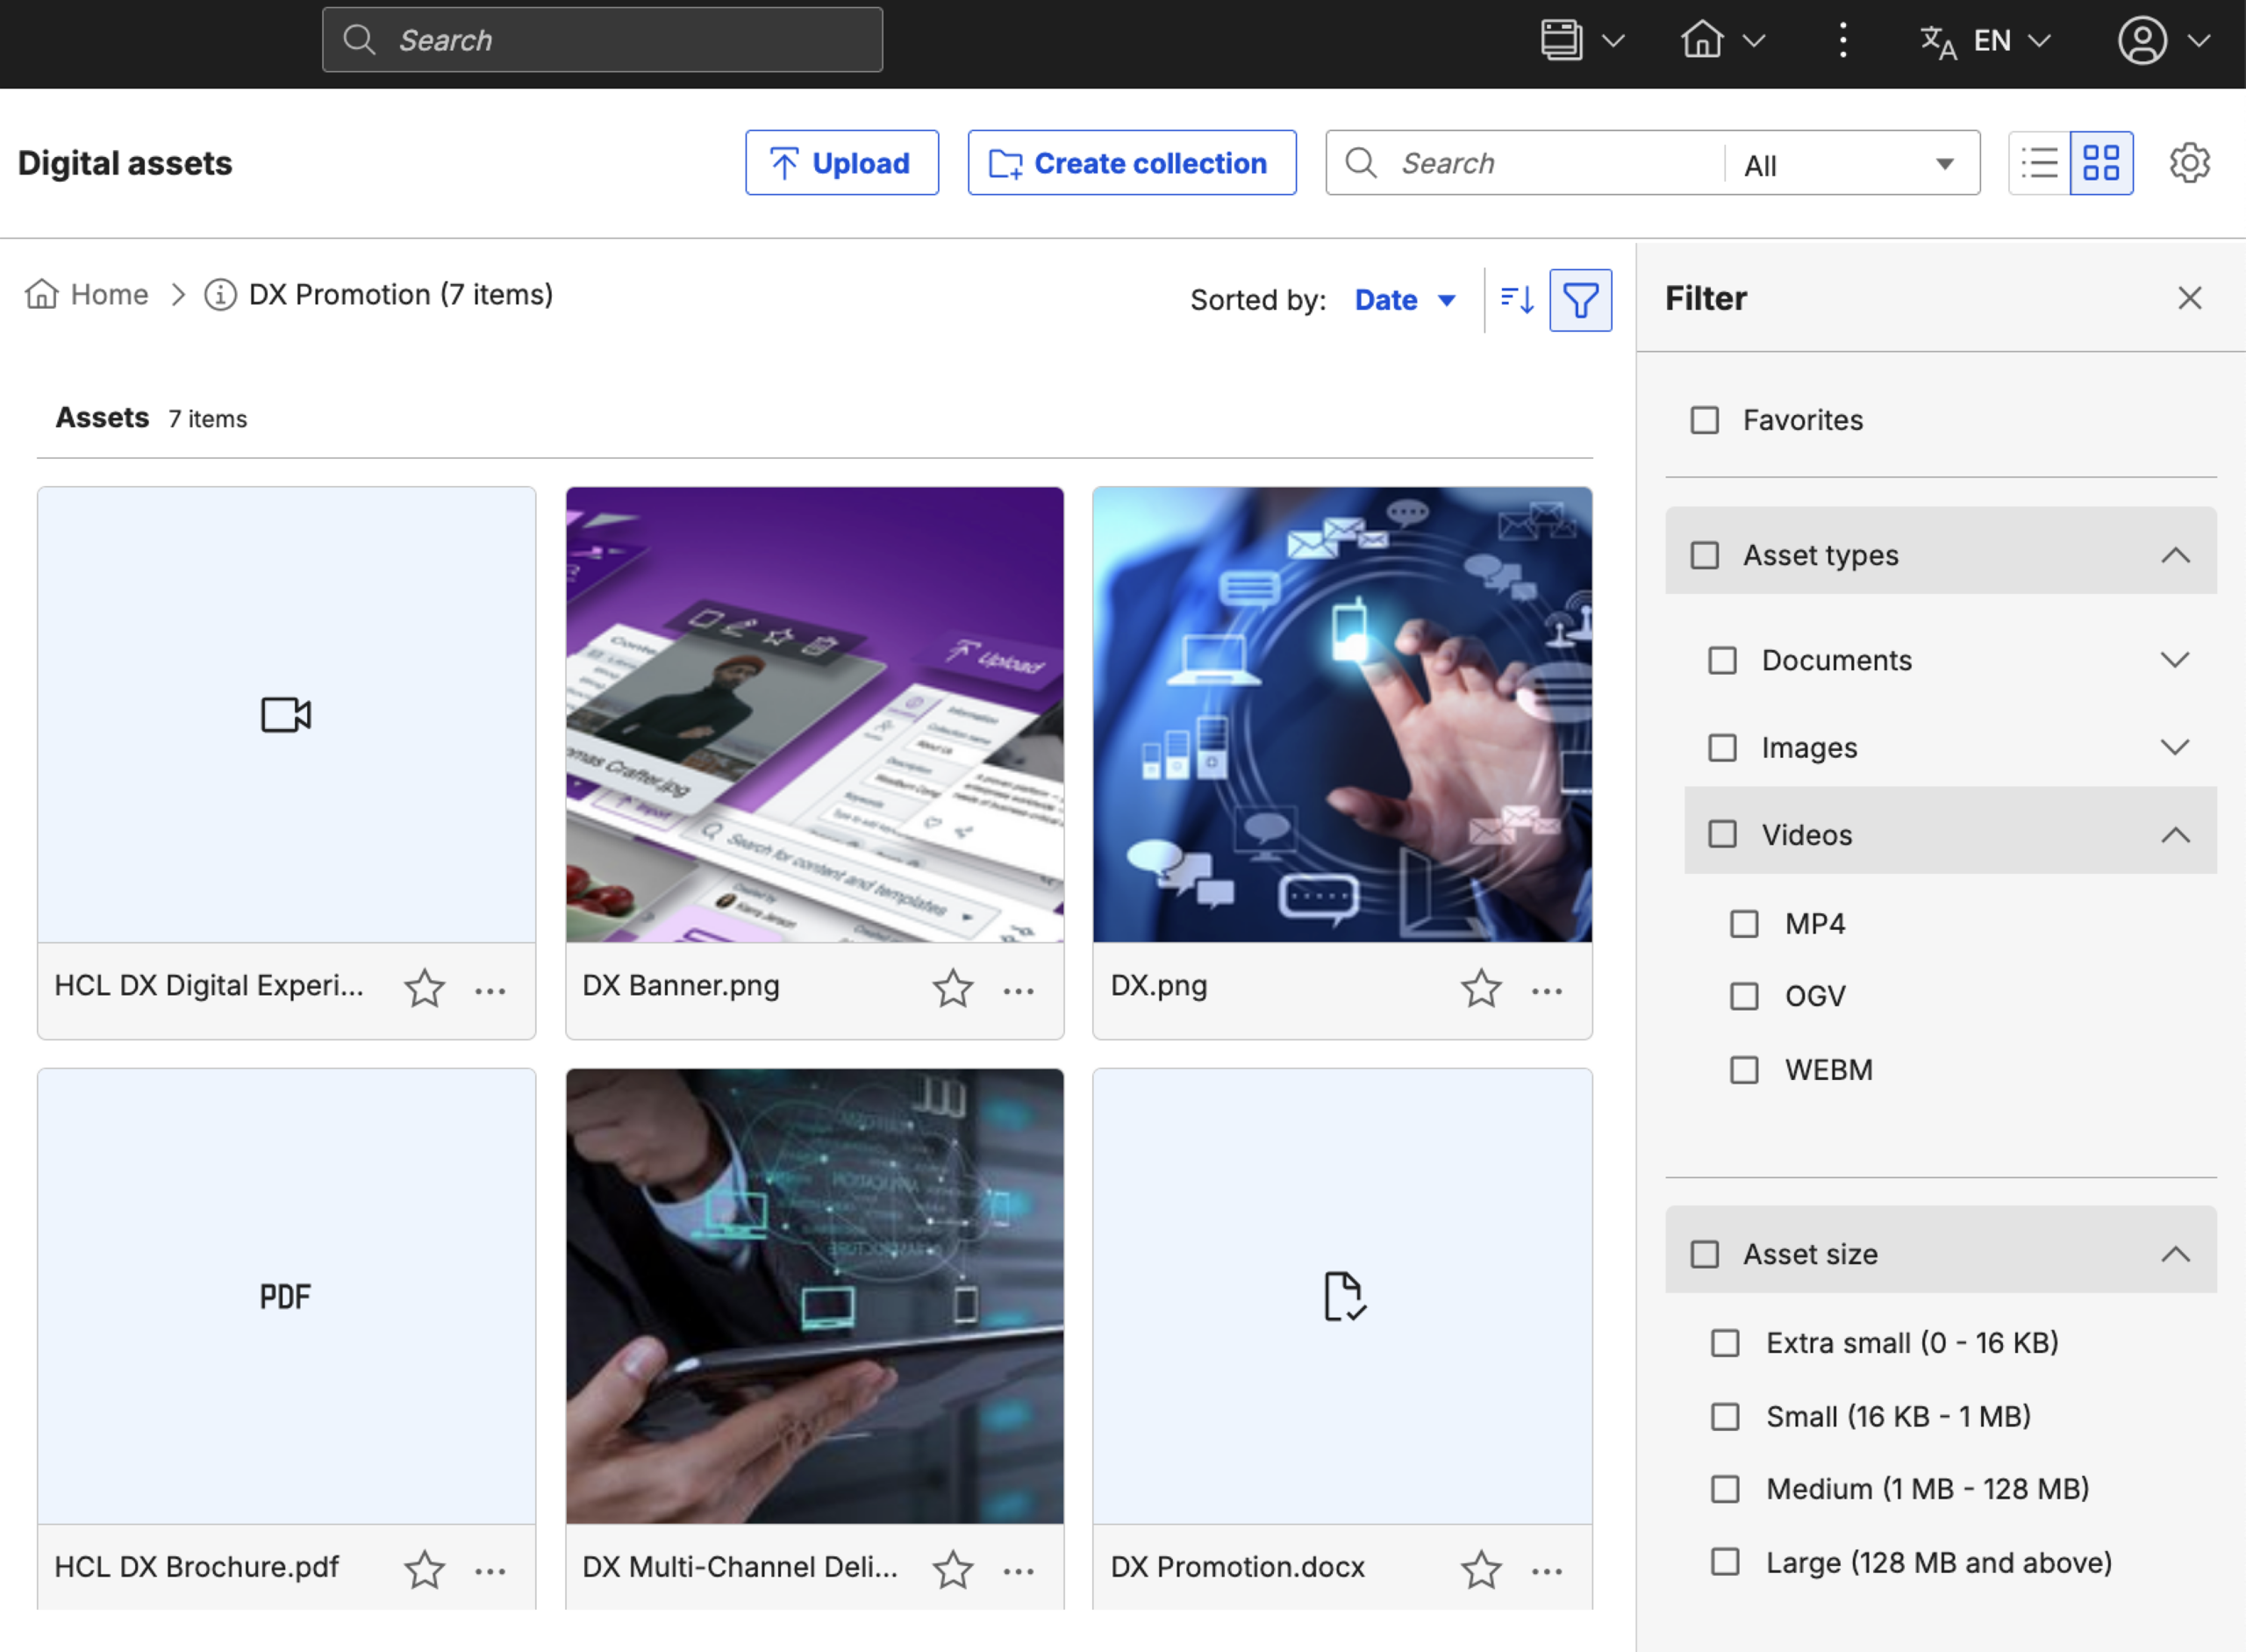The image size is (2246, 1652).
Task: Navigate to Home via the breadcrumb
Action: [106, 294]
